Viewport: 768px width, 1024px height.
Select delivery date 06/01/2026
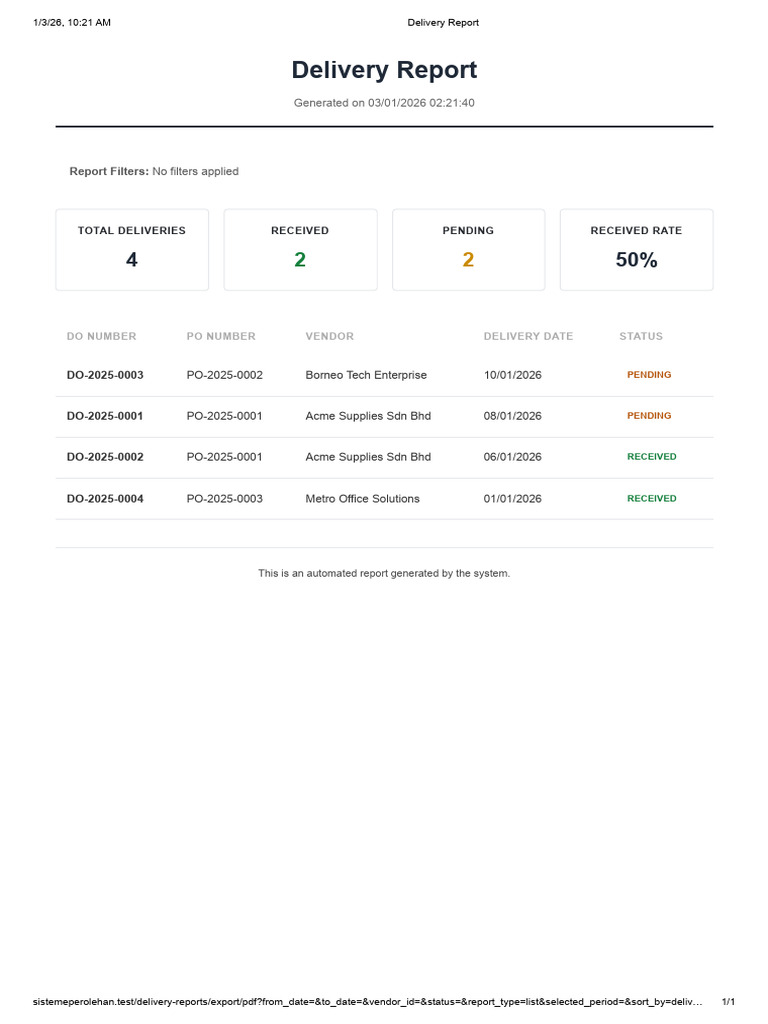(x=513, y=457)
